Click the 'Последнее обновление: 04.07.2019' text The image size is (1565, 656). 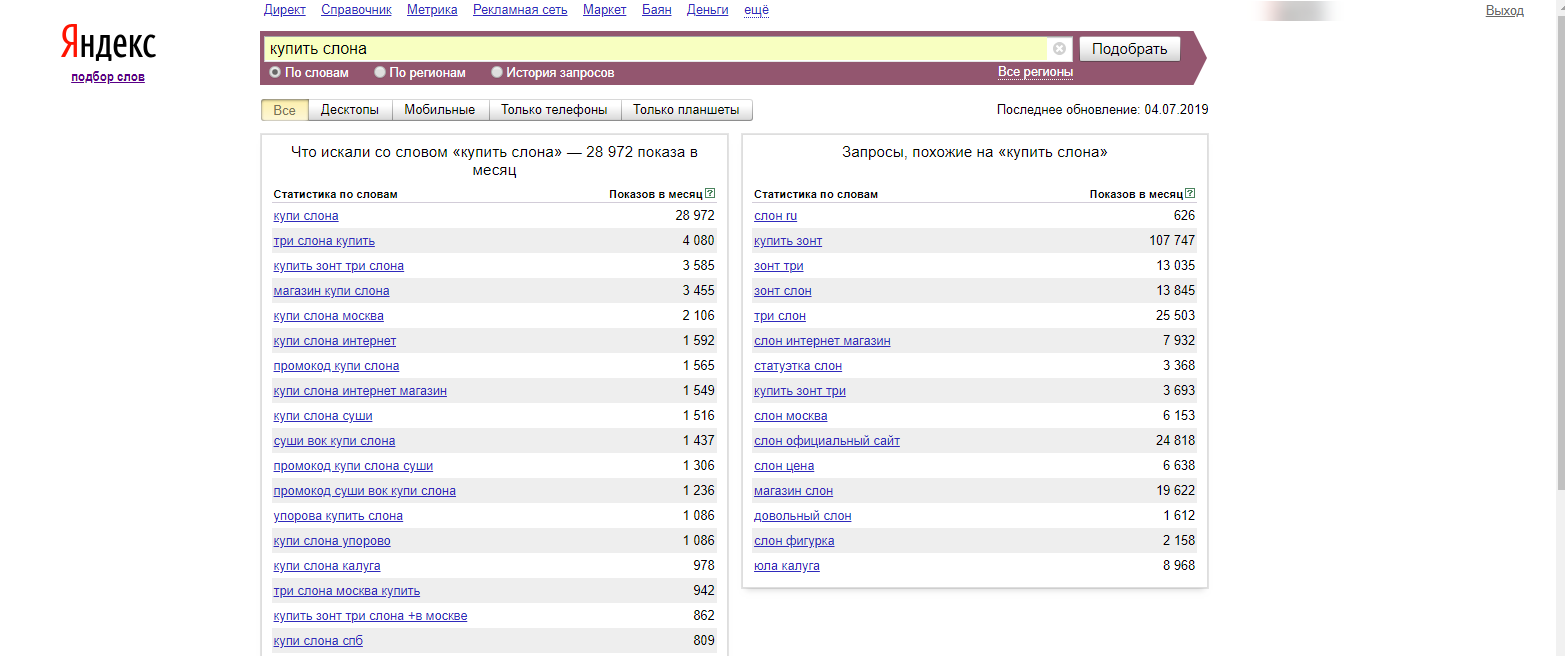[1102, 110]
